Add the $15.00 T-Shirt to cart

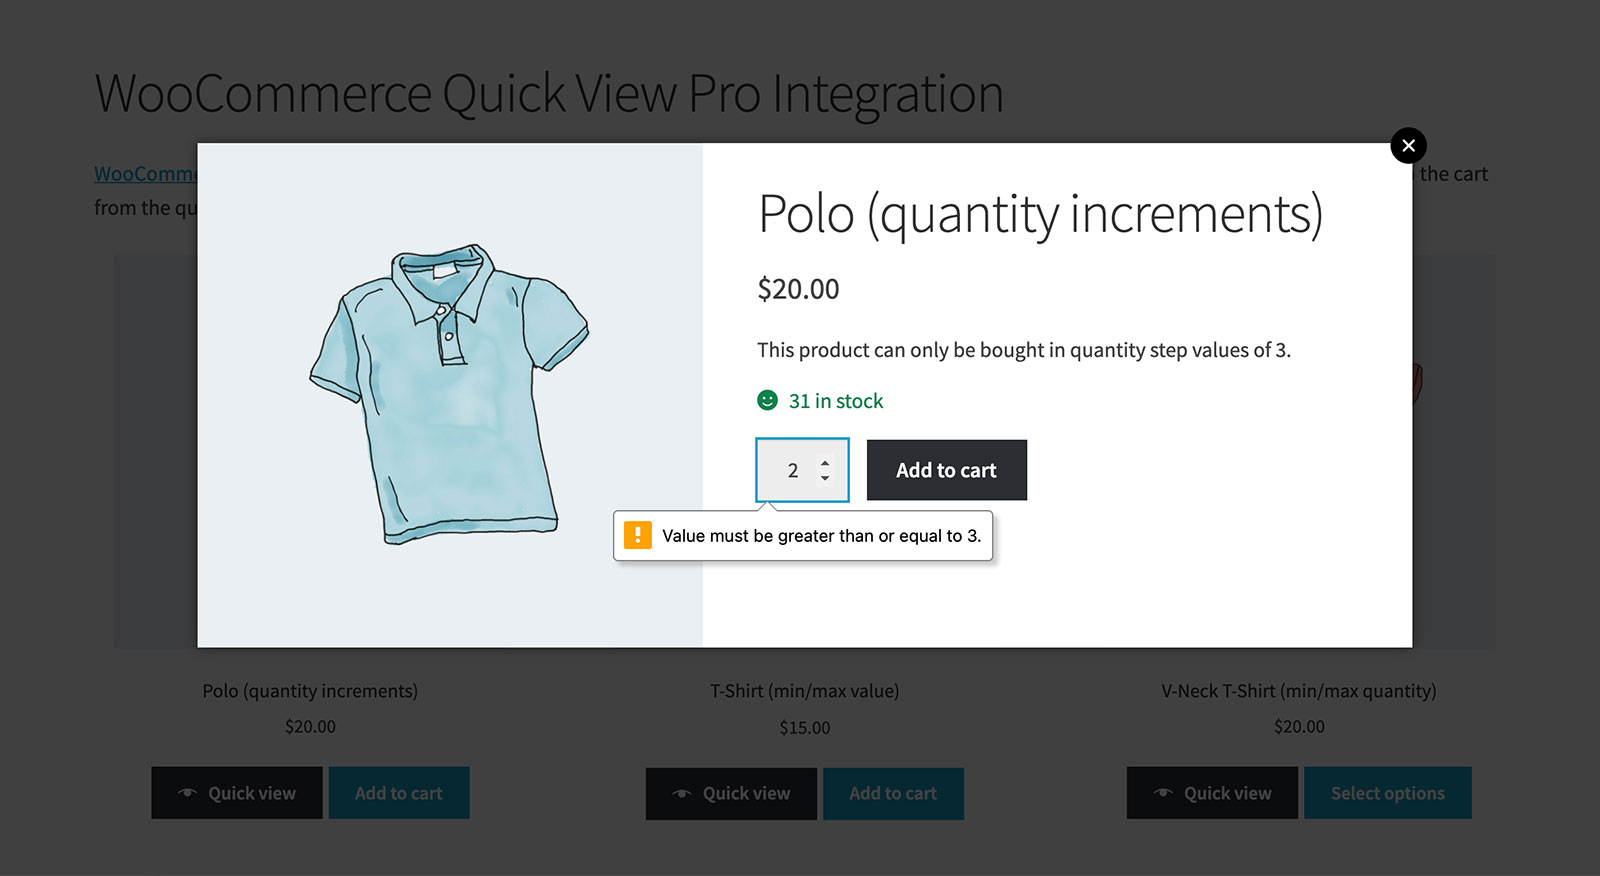pos(893,794)
